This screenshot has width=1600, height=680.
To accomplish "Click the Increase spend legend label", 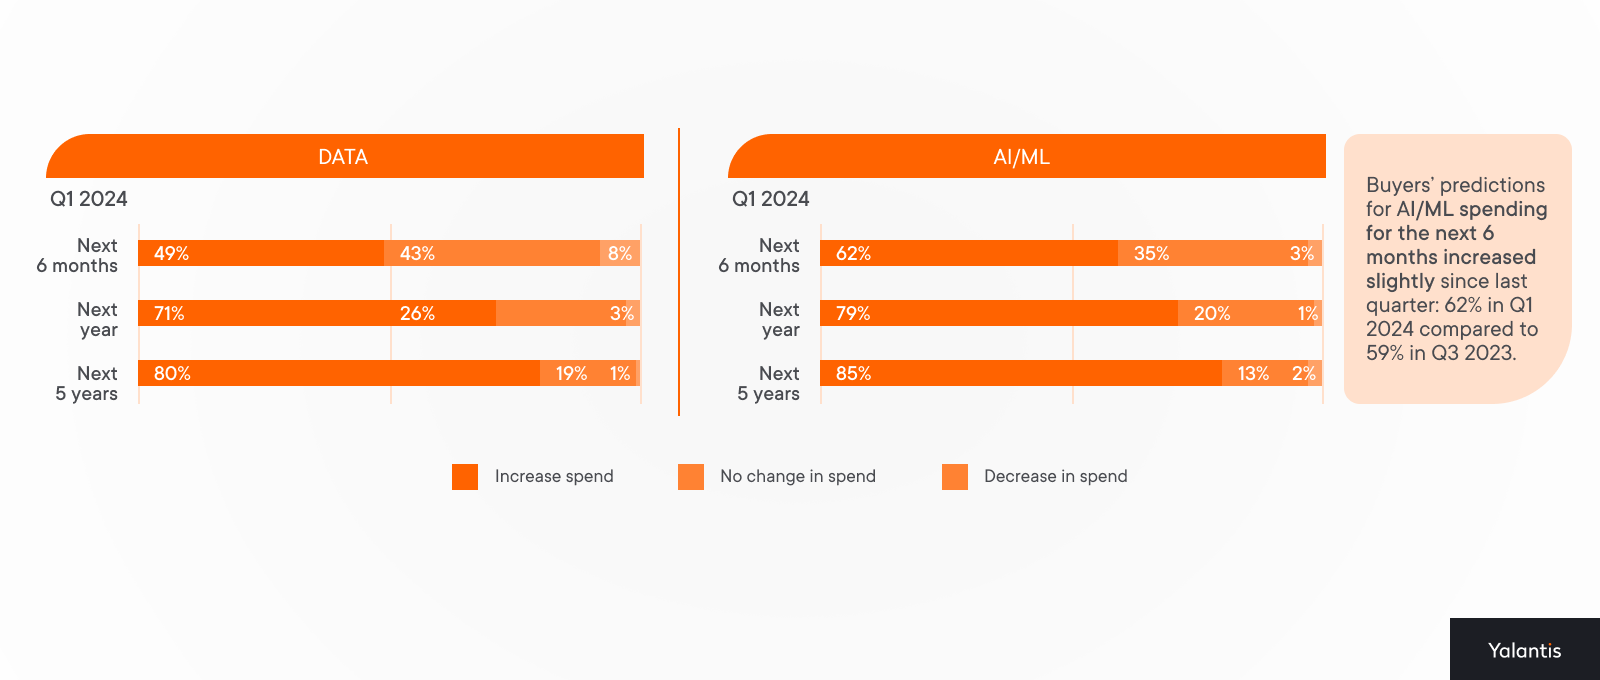I will [554, 477].
